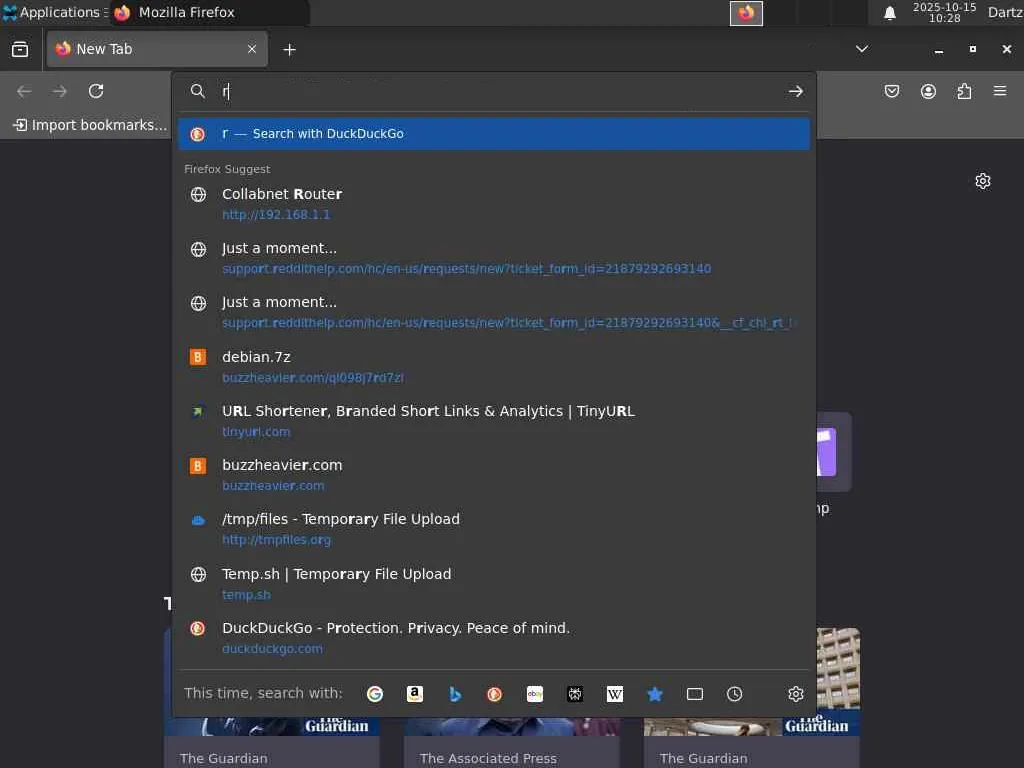Click inside the address bar text field

coord(500,91)
